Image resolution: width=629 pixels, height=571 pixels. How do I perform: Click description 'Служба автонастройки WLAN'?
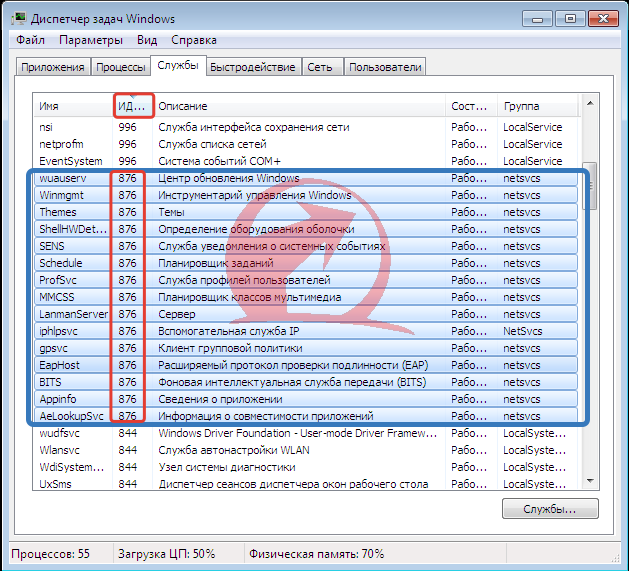[x=234, y=450]
